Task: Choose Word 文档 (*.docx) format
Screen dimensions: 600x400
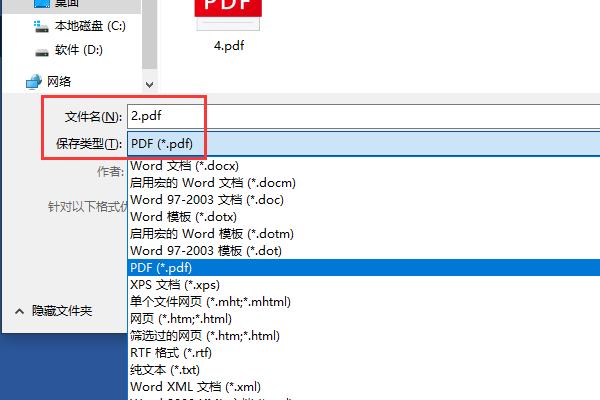Action: pos(185,165)
